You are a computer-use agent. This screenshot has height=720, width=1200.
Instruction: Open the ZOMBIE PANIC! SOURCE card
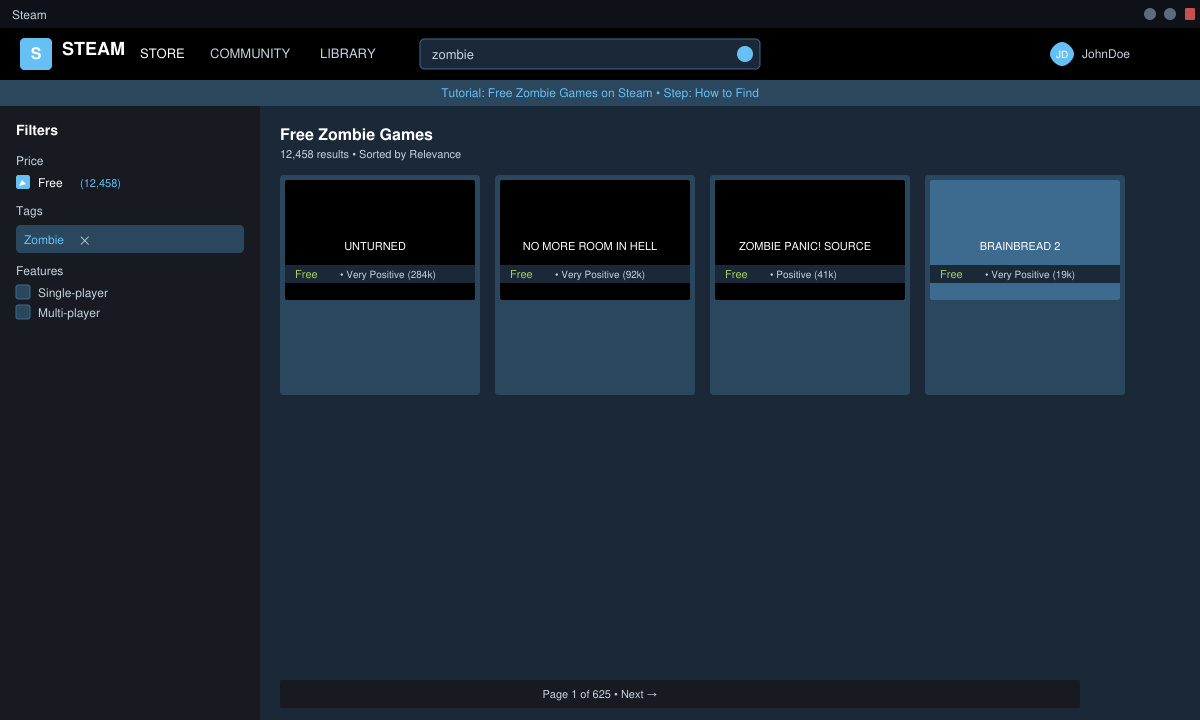click(810, 285)
